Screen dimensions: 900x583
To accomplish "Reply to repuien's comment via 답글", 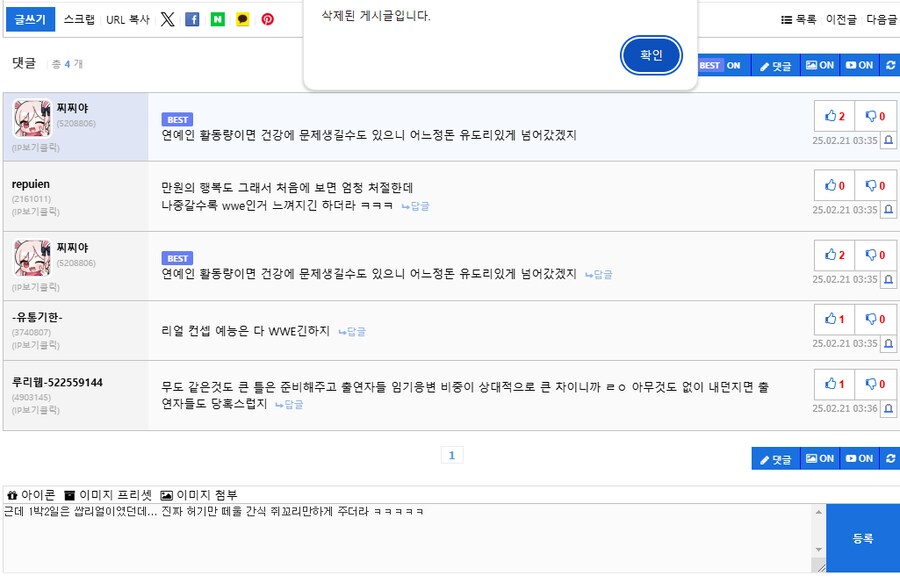I will [420, 206].
